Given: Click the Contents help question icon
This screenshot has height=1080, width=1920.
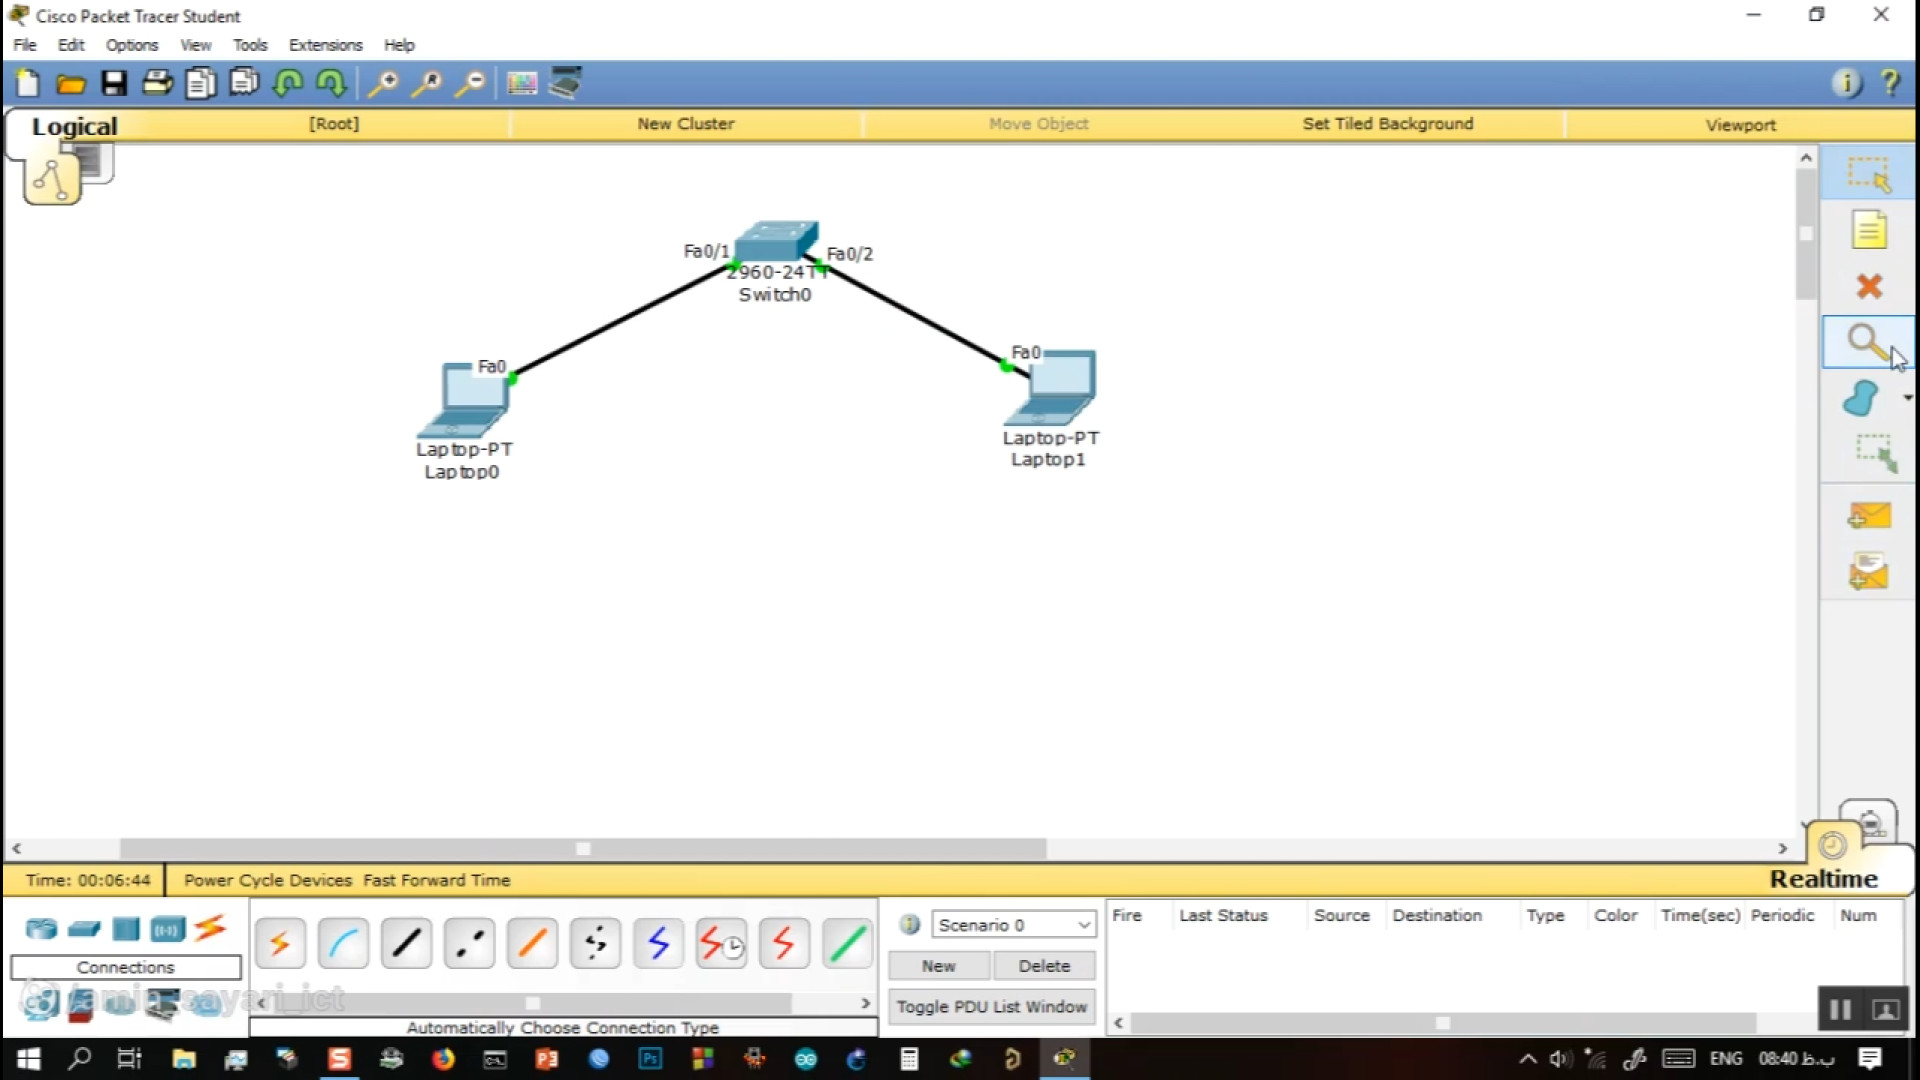Looking at the screenshot, I should tap(1890, 83).
